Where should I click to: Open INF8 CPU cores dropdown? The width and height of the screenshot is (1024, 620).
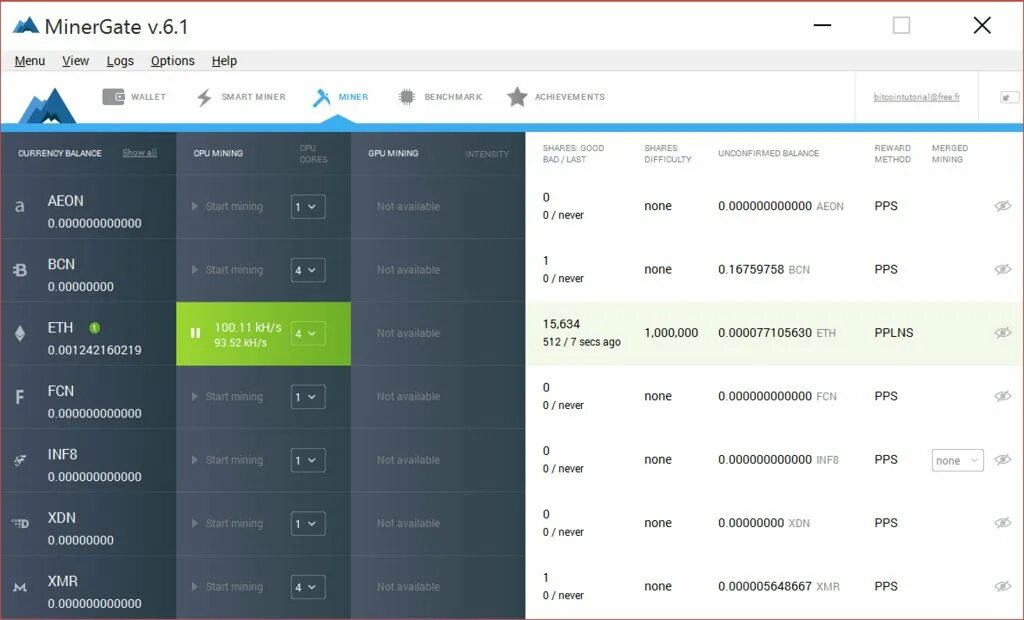click(308, 460)
